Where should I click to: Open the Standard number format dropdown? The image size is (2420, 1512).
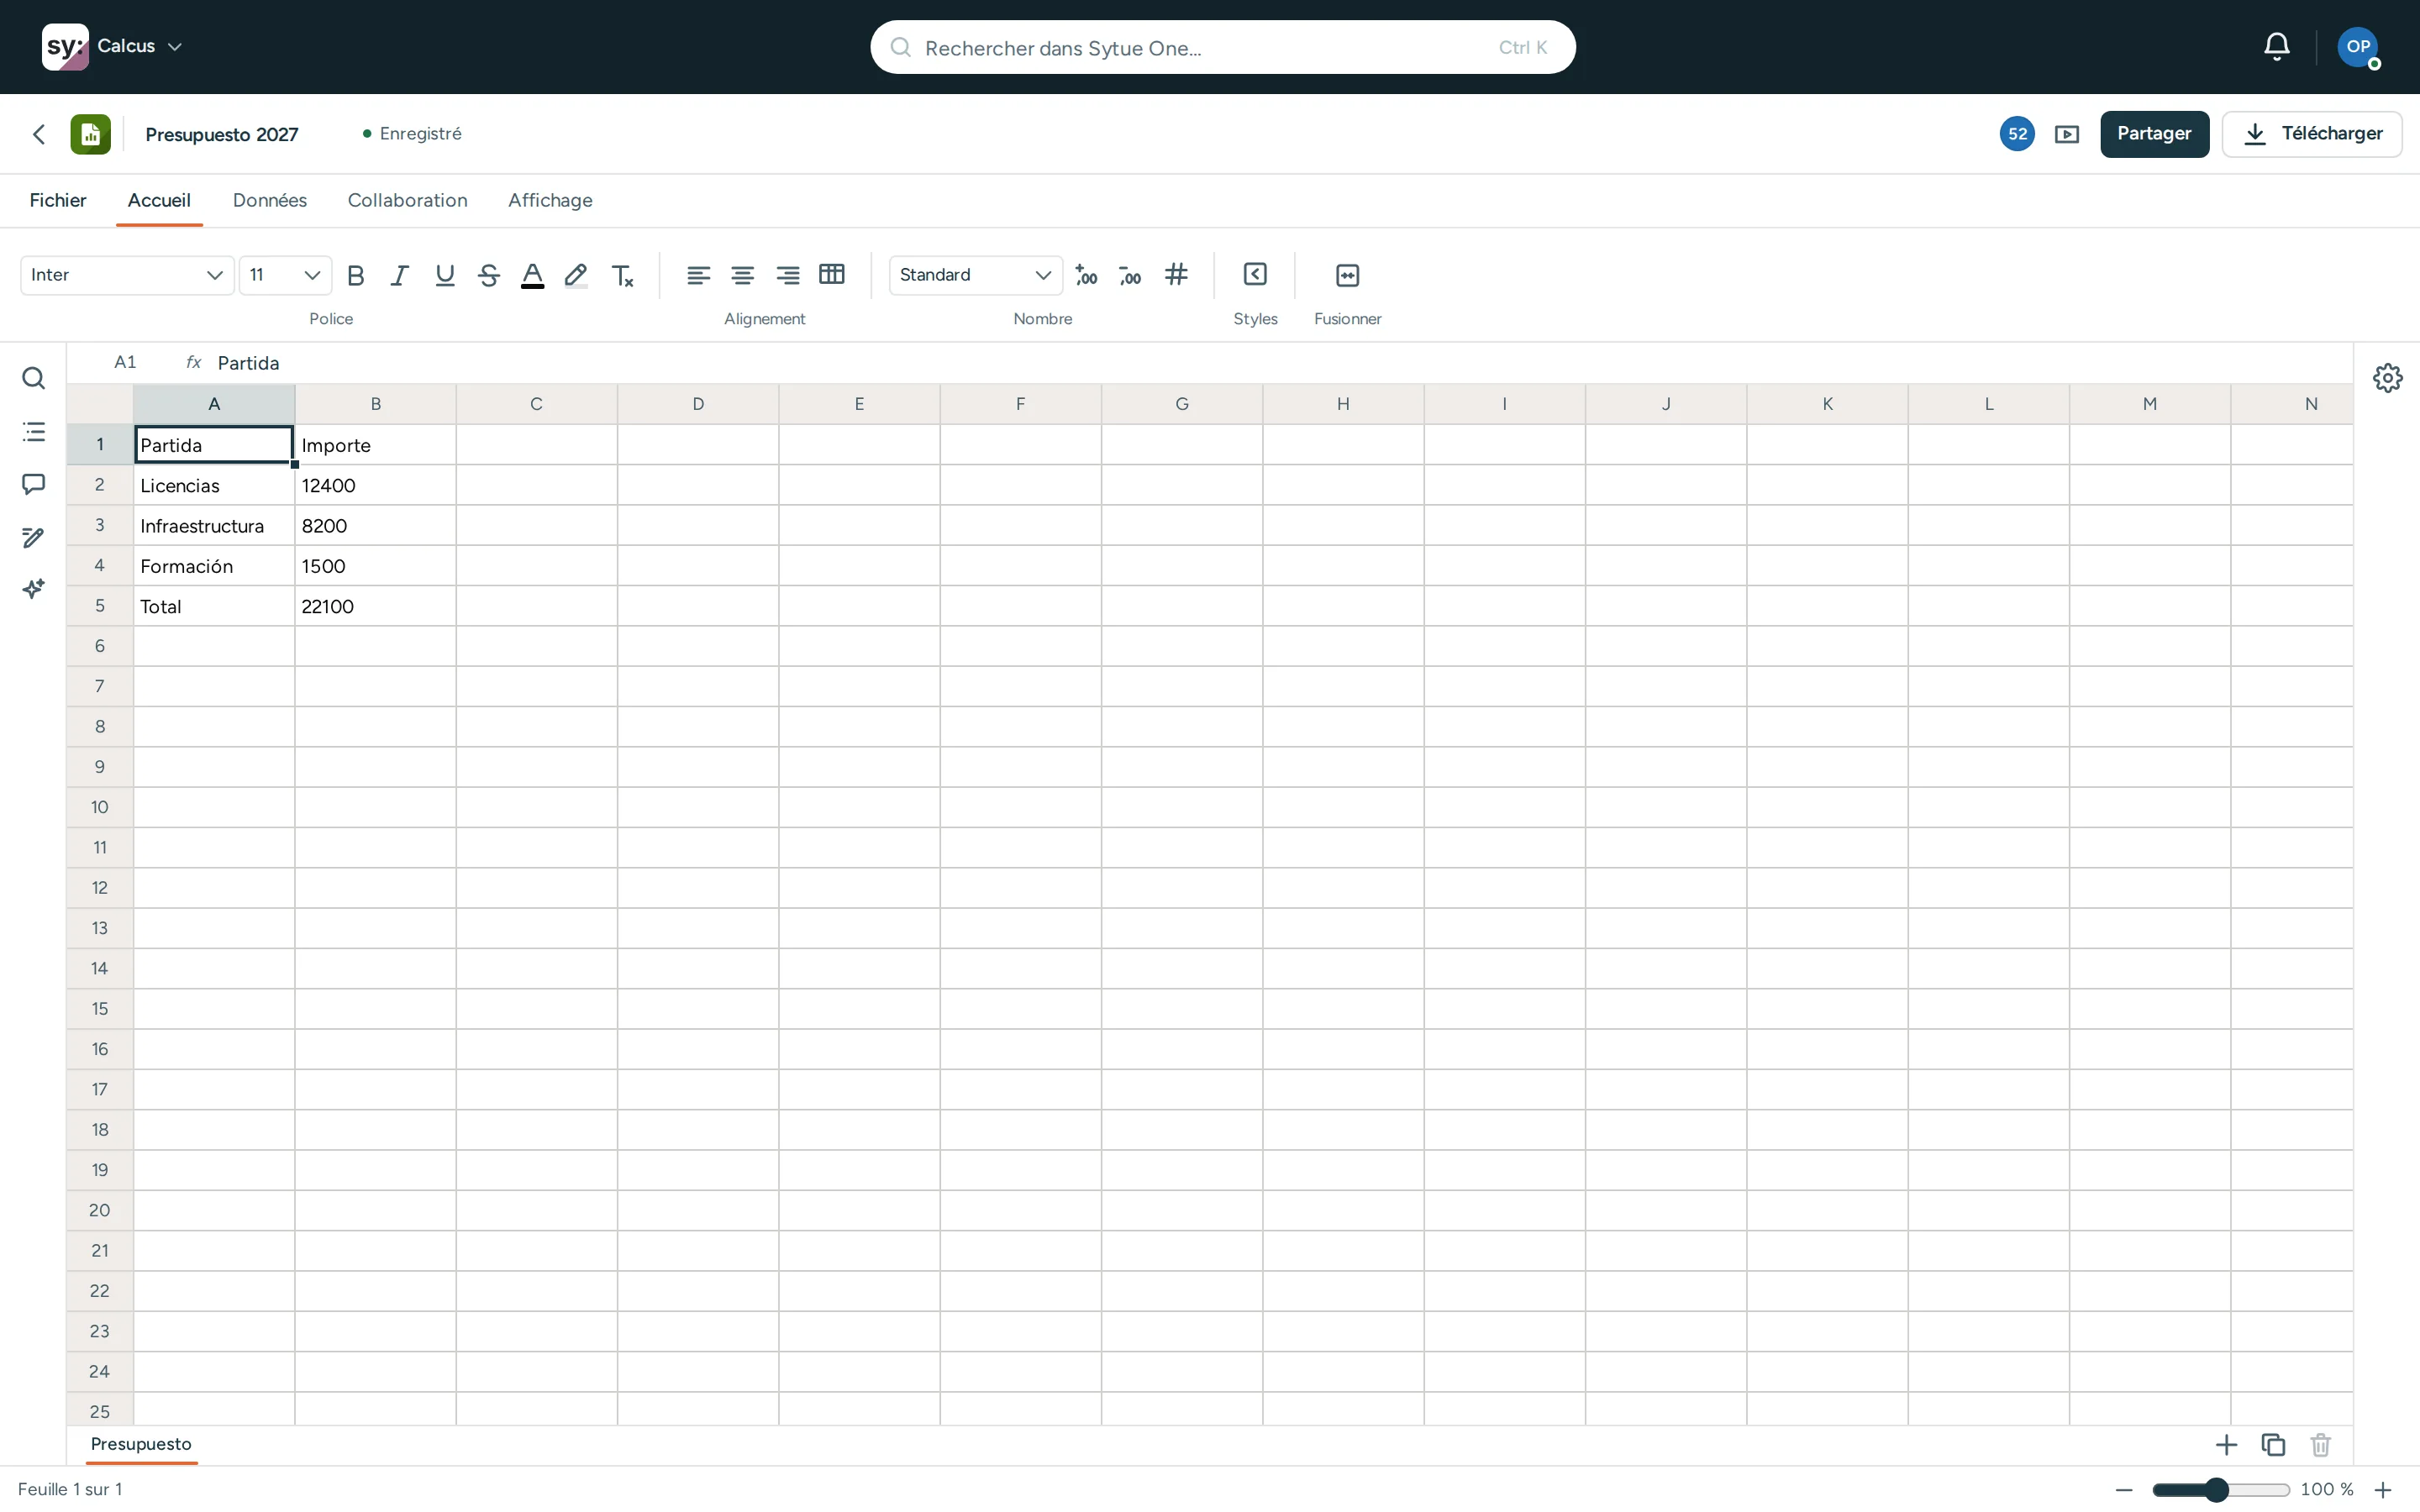975,275
